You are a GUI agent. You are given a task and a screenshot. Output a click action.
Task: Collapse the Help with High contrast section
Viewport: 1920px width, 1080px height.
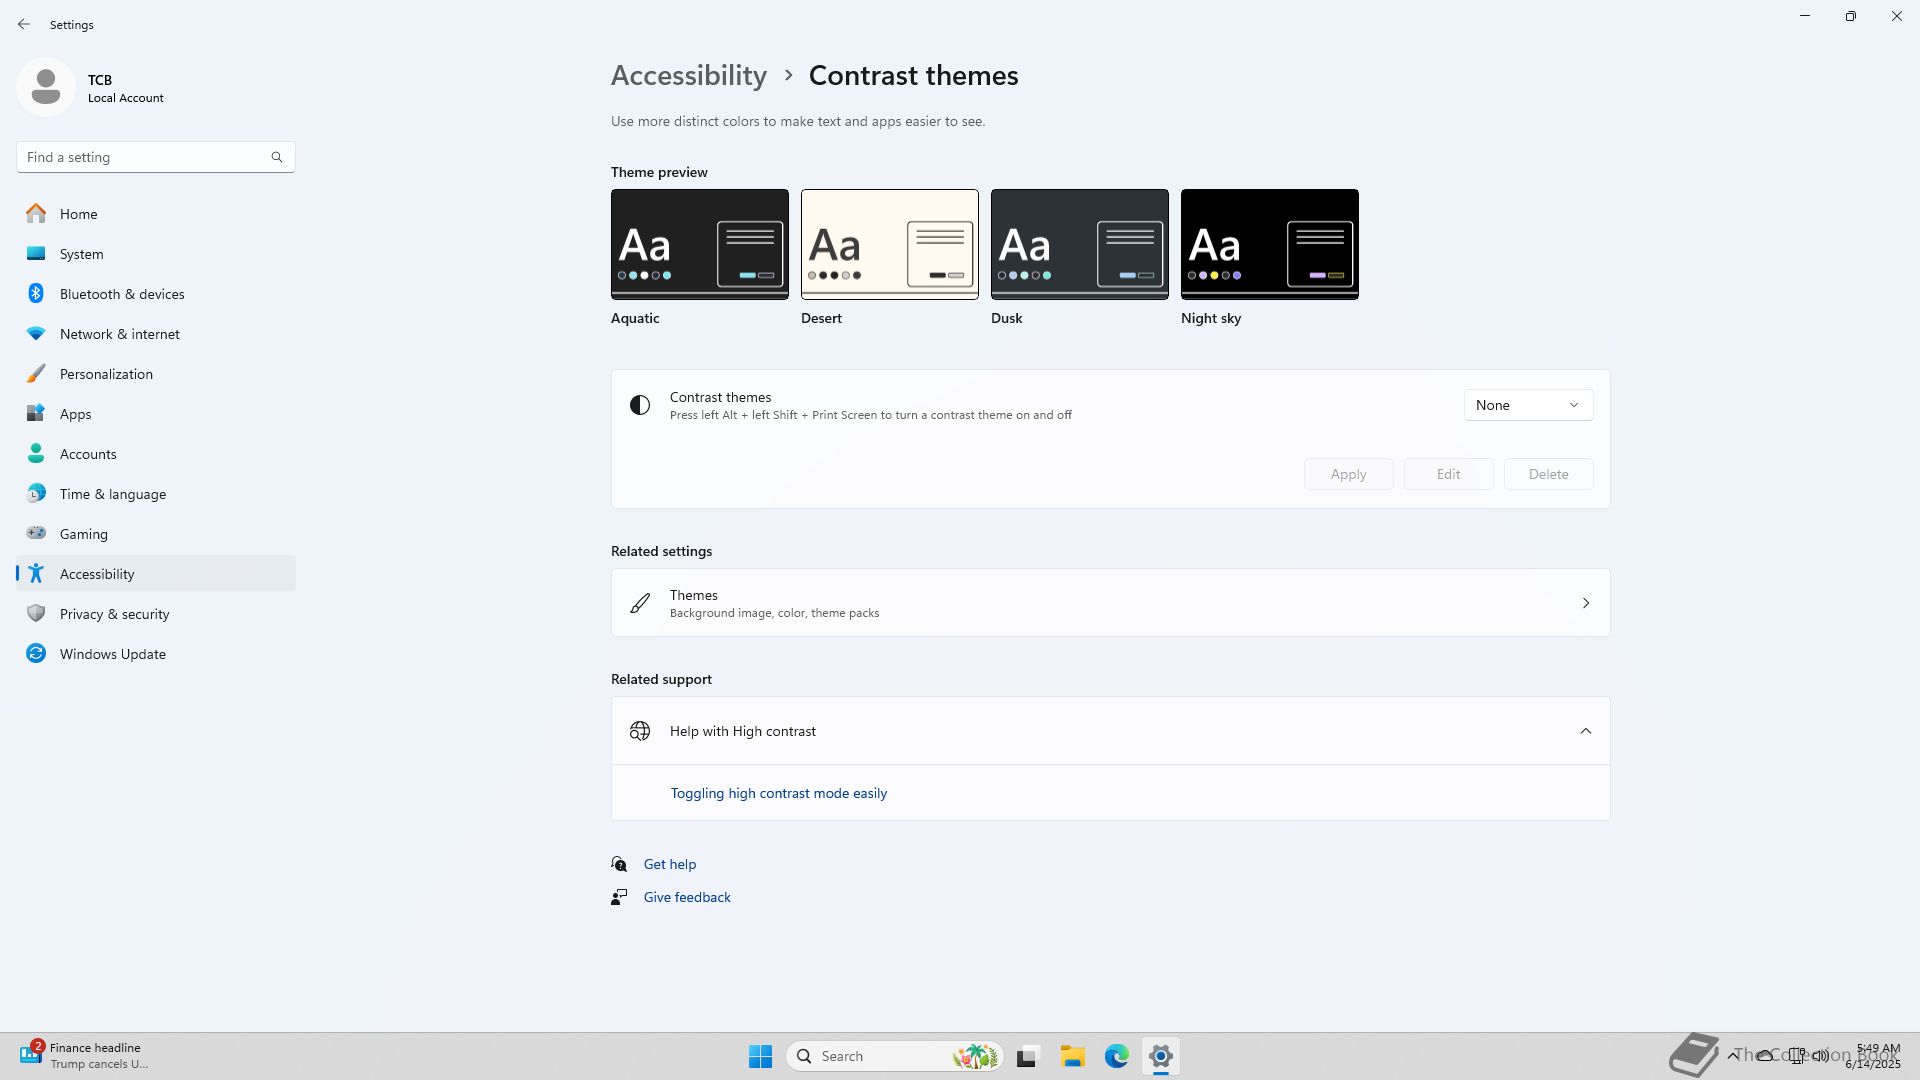pos(1585,731)
